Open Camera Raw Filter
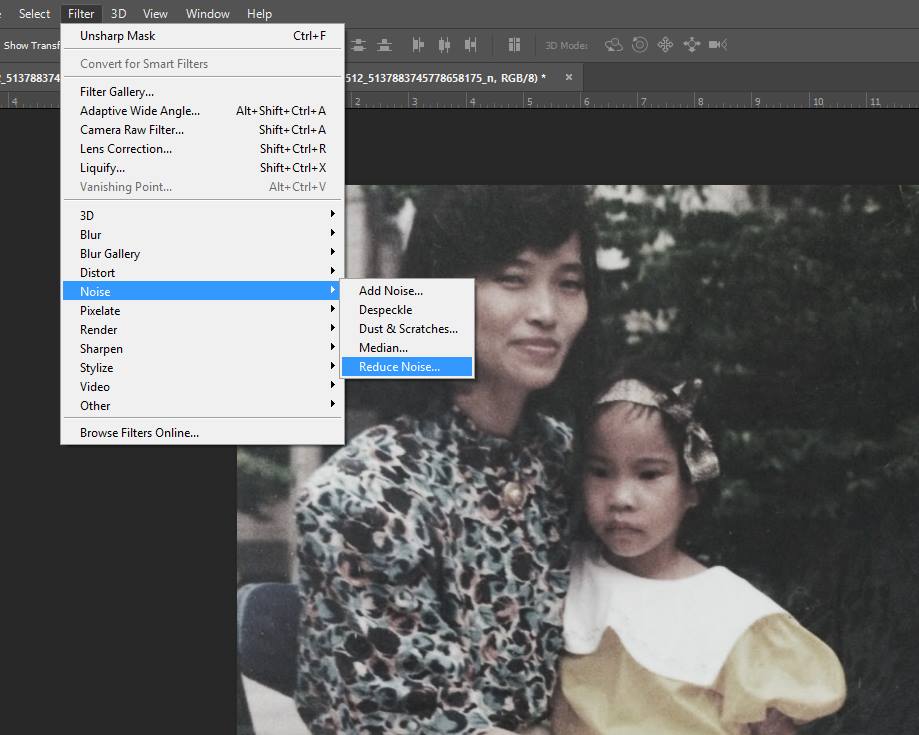Image resolution: width=919 pixels, height=735 pixels. click(x=132, y=130)
